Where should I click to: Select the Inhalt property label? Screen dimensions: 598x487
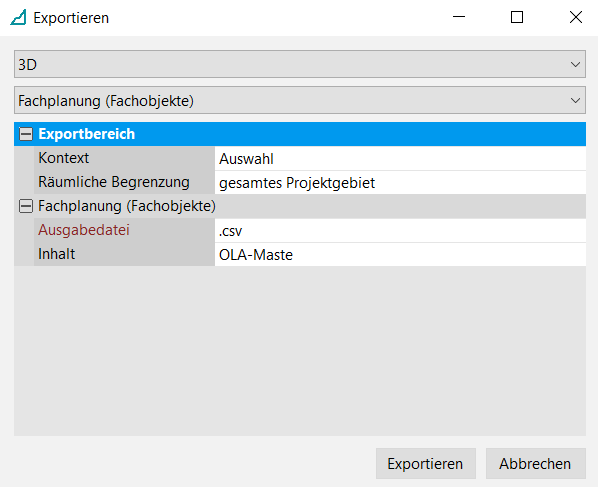point(56,254)
